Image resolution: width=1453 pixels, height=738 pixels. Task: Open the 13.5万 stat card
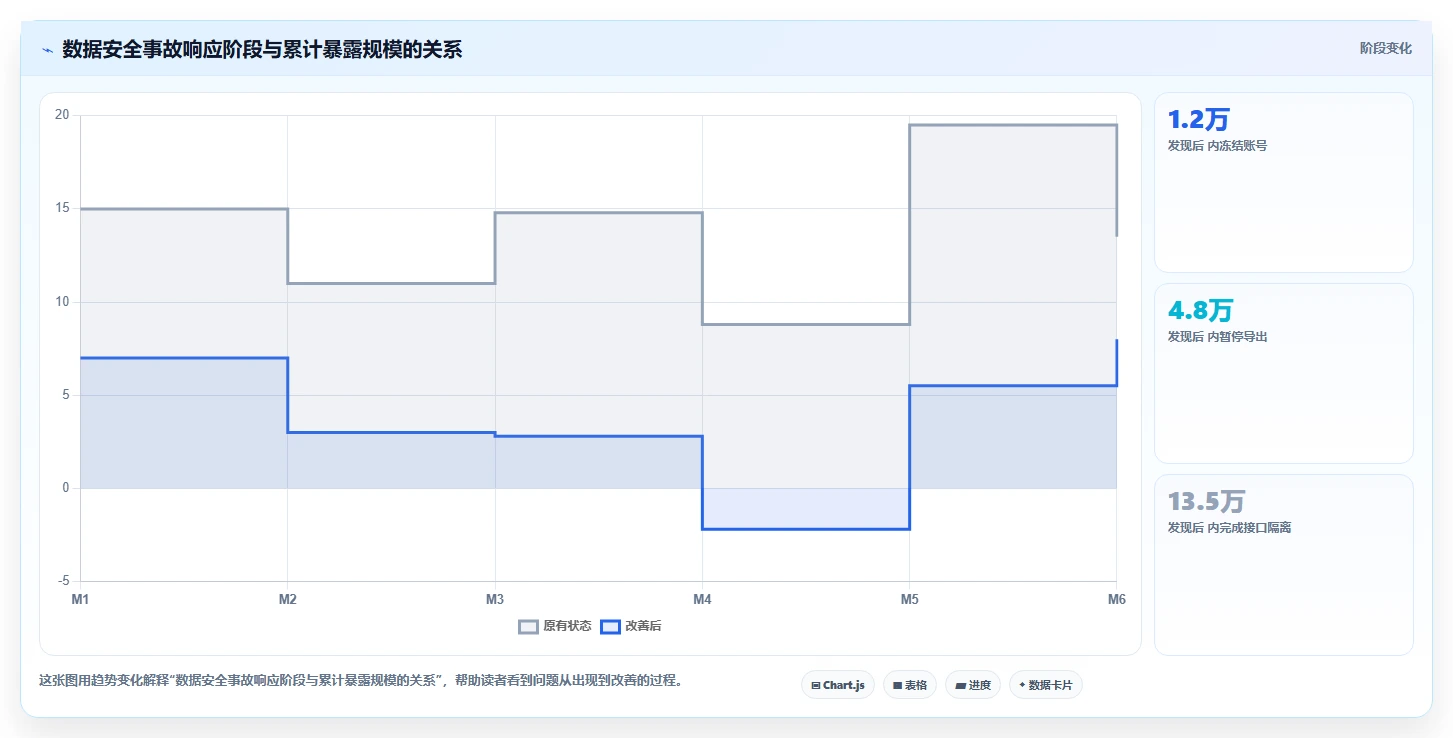(x=1284, y=565)
